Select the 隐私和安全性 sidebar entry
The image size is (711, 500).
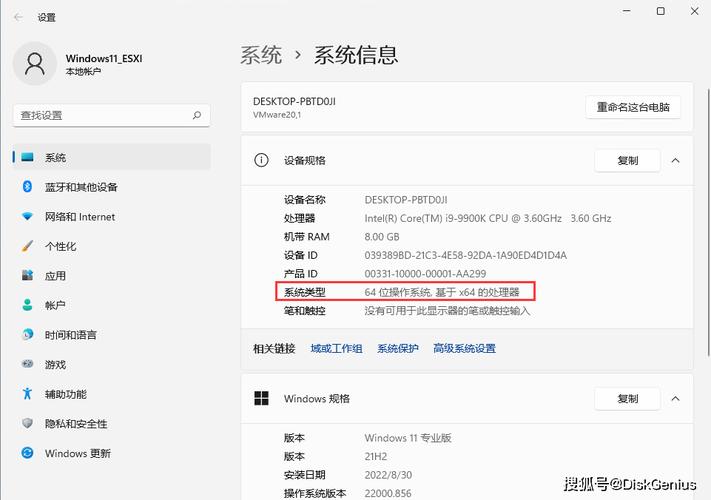tap(112, 423)
